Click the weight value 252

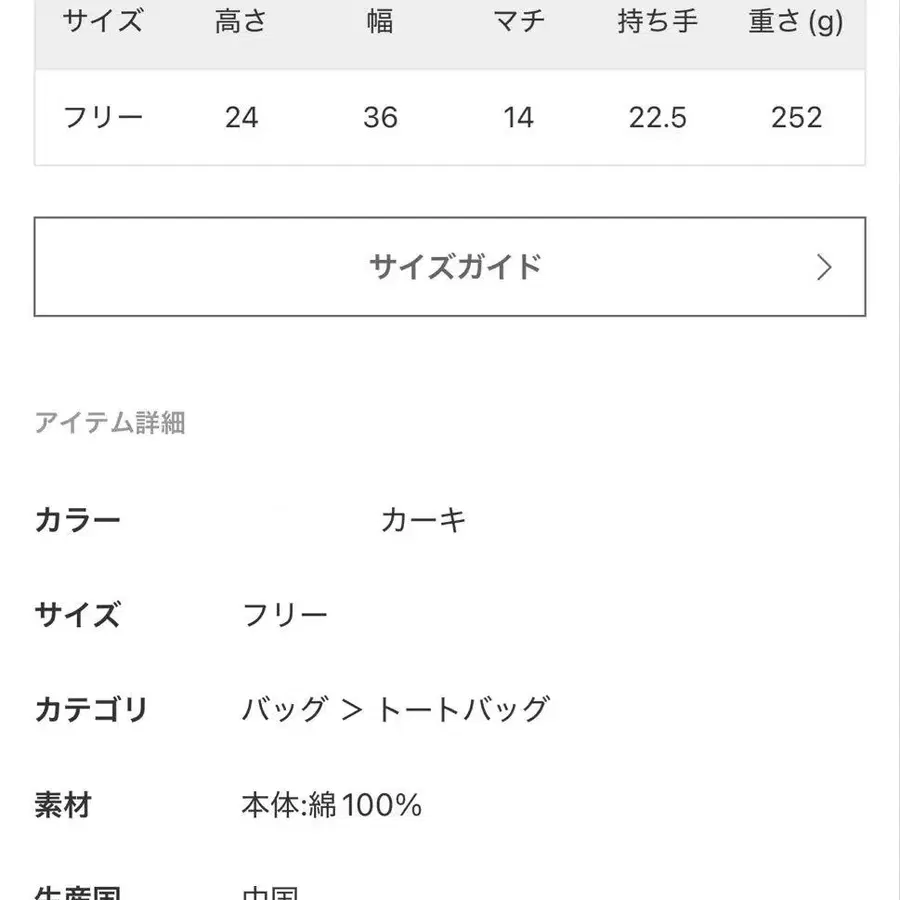[795, 117]
